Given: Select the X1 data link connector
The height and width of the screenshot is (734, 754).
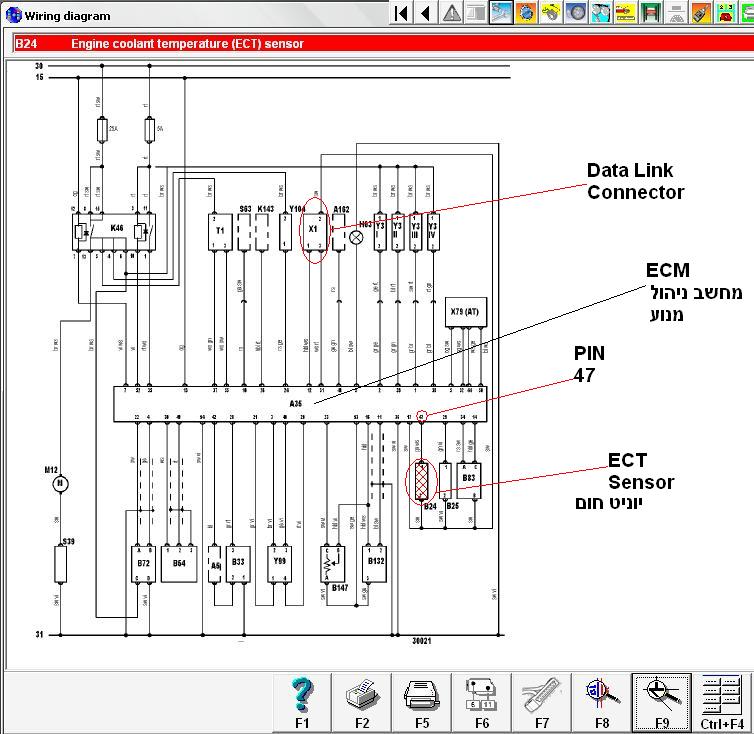Looking at the screenshot, I should [x=314, y=228].
